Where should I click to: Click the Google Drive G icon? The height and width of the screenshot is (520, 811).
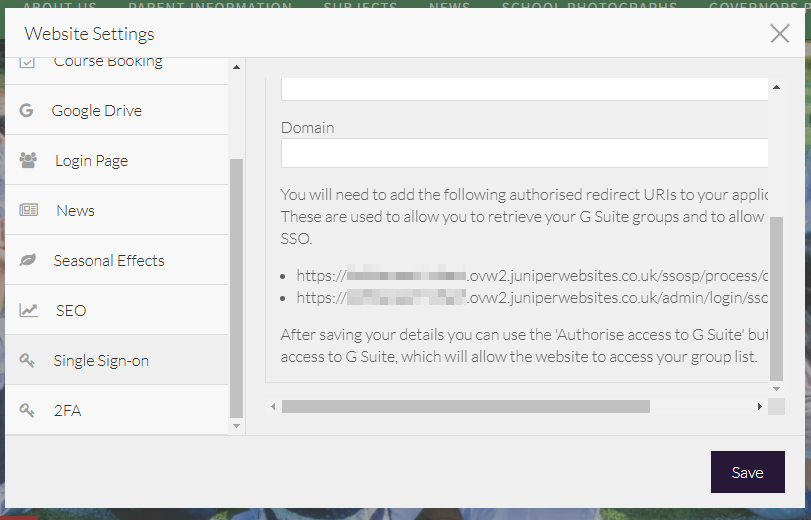pyautogui.click(x=27, y=111)
